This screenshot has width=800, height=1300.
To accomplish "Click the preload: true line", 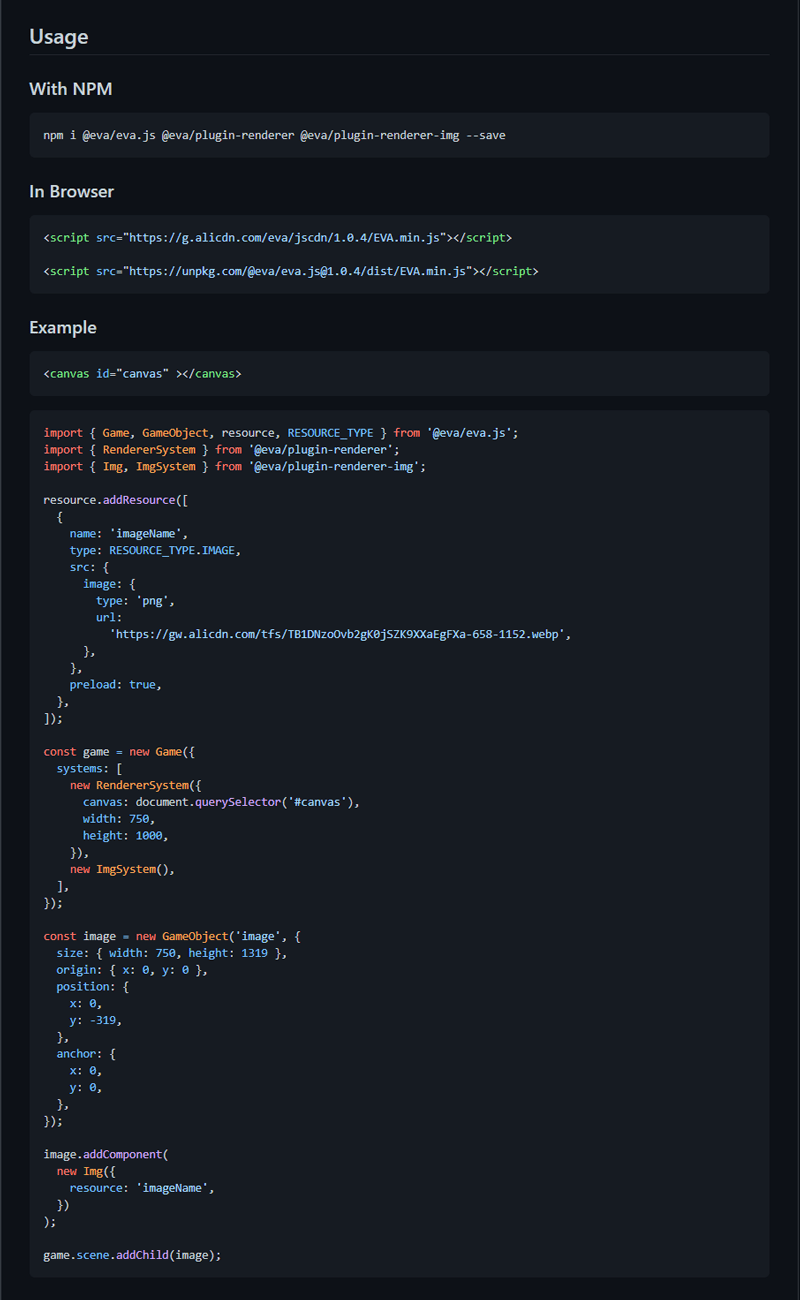I will 115,685.
